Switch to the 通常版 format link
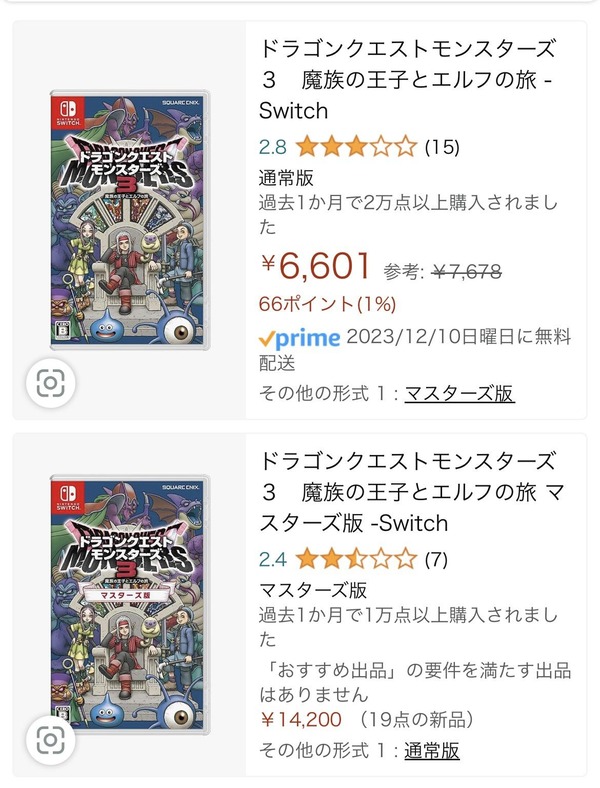 pos(432,750)
